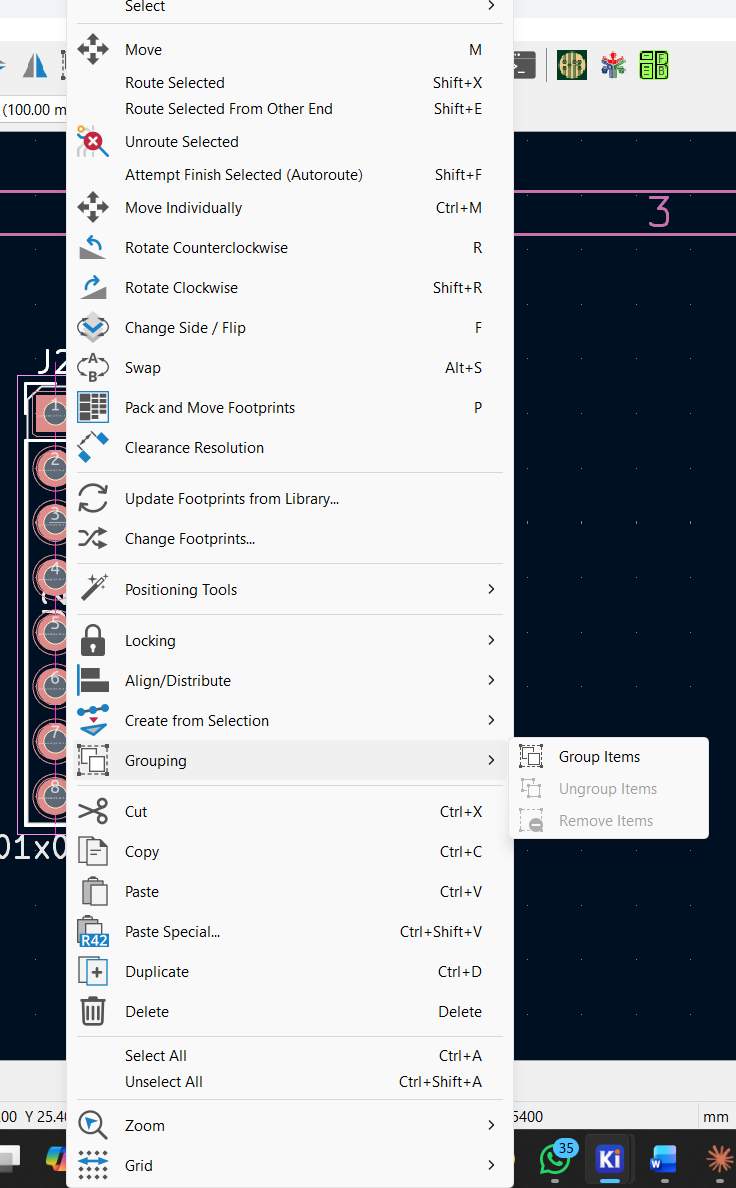The image size is (736, 1188).
Task: Choose Unselect All menu entry
Action: click(290, 1082)
